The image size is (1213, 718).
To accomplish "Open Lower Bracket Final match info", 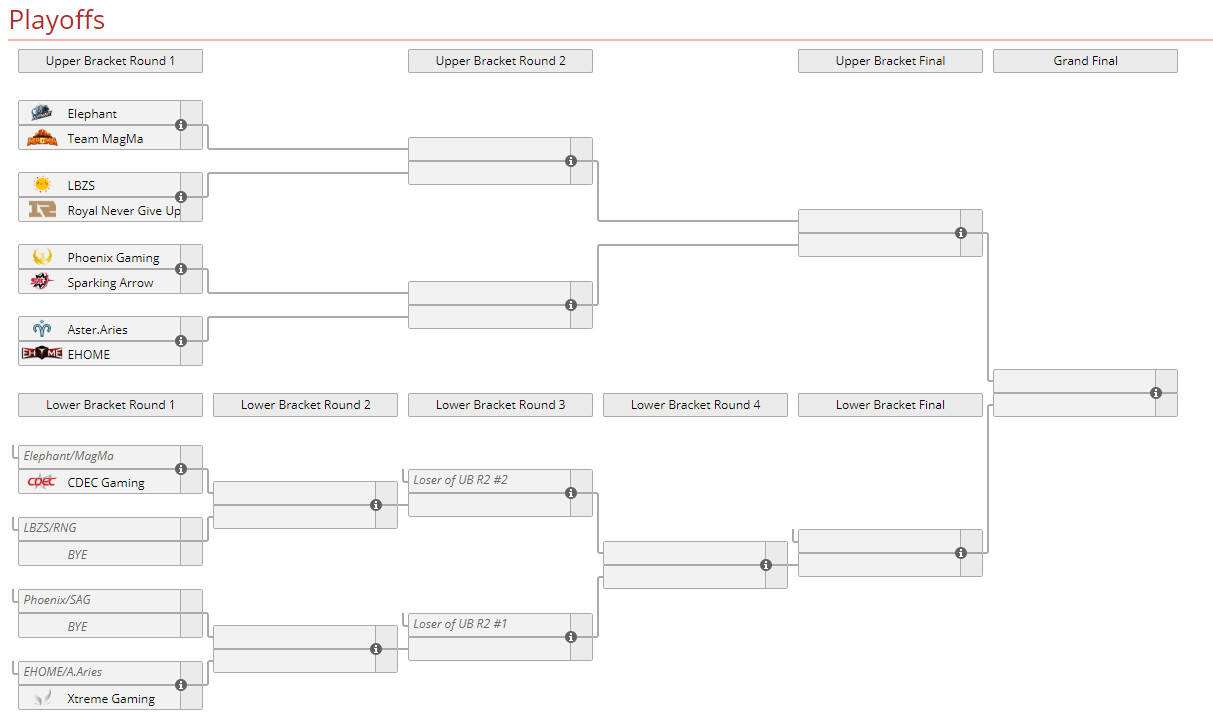I will (961, 553).
